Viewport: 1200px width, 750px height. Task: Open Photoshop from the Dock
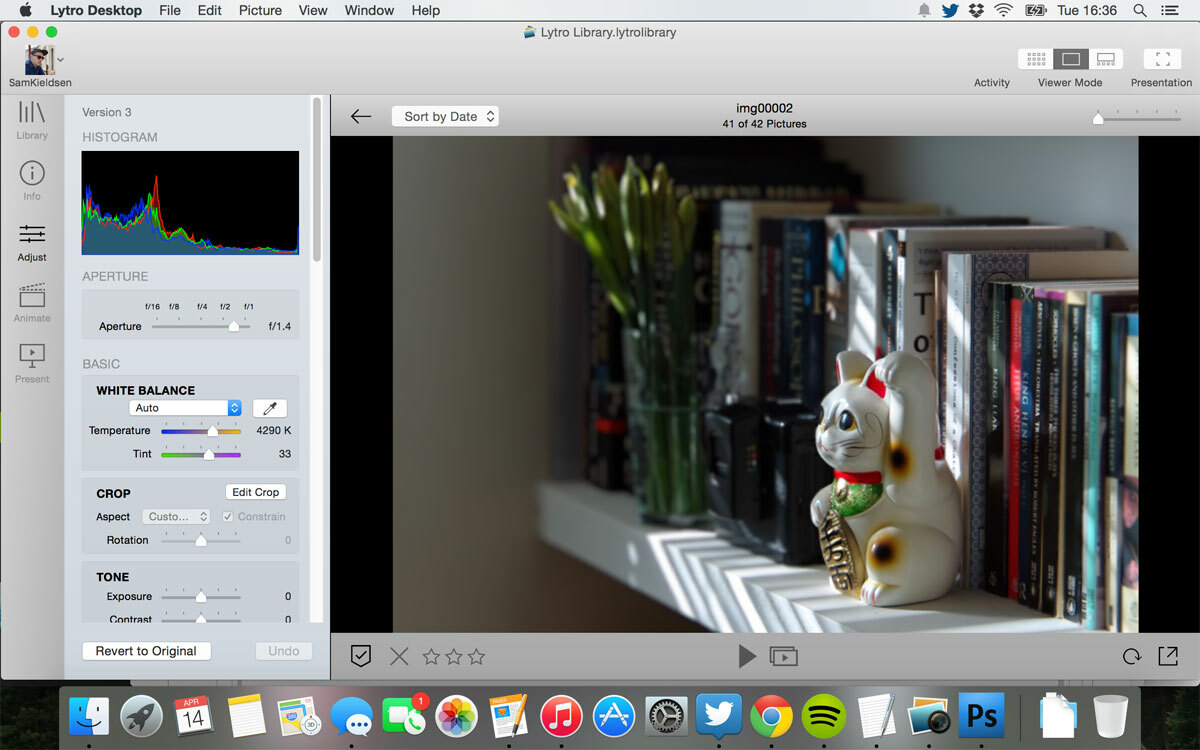click(x=981, y=716)
